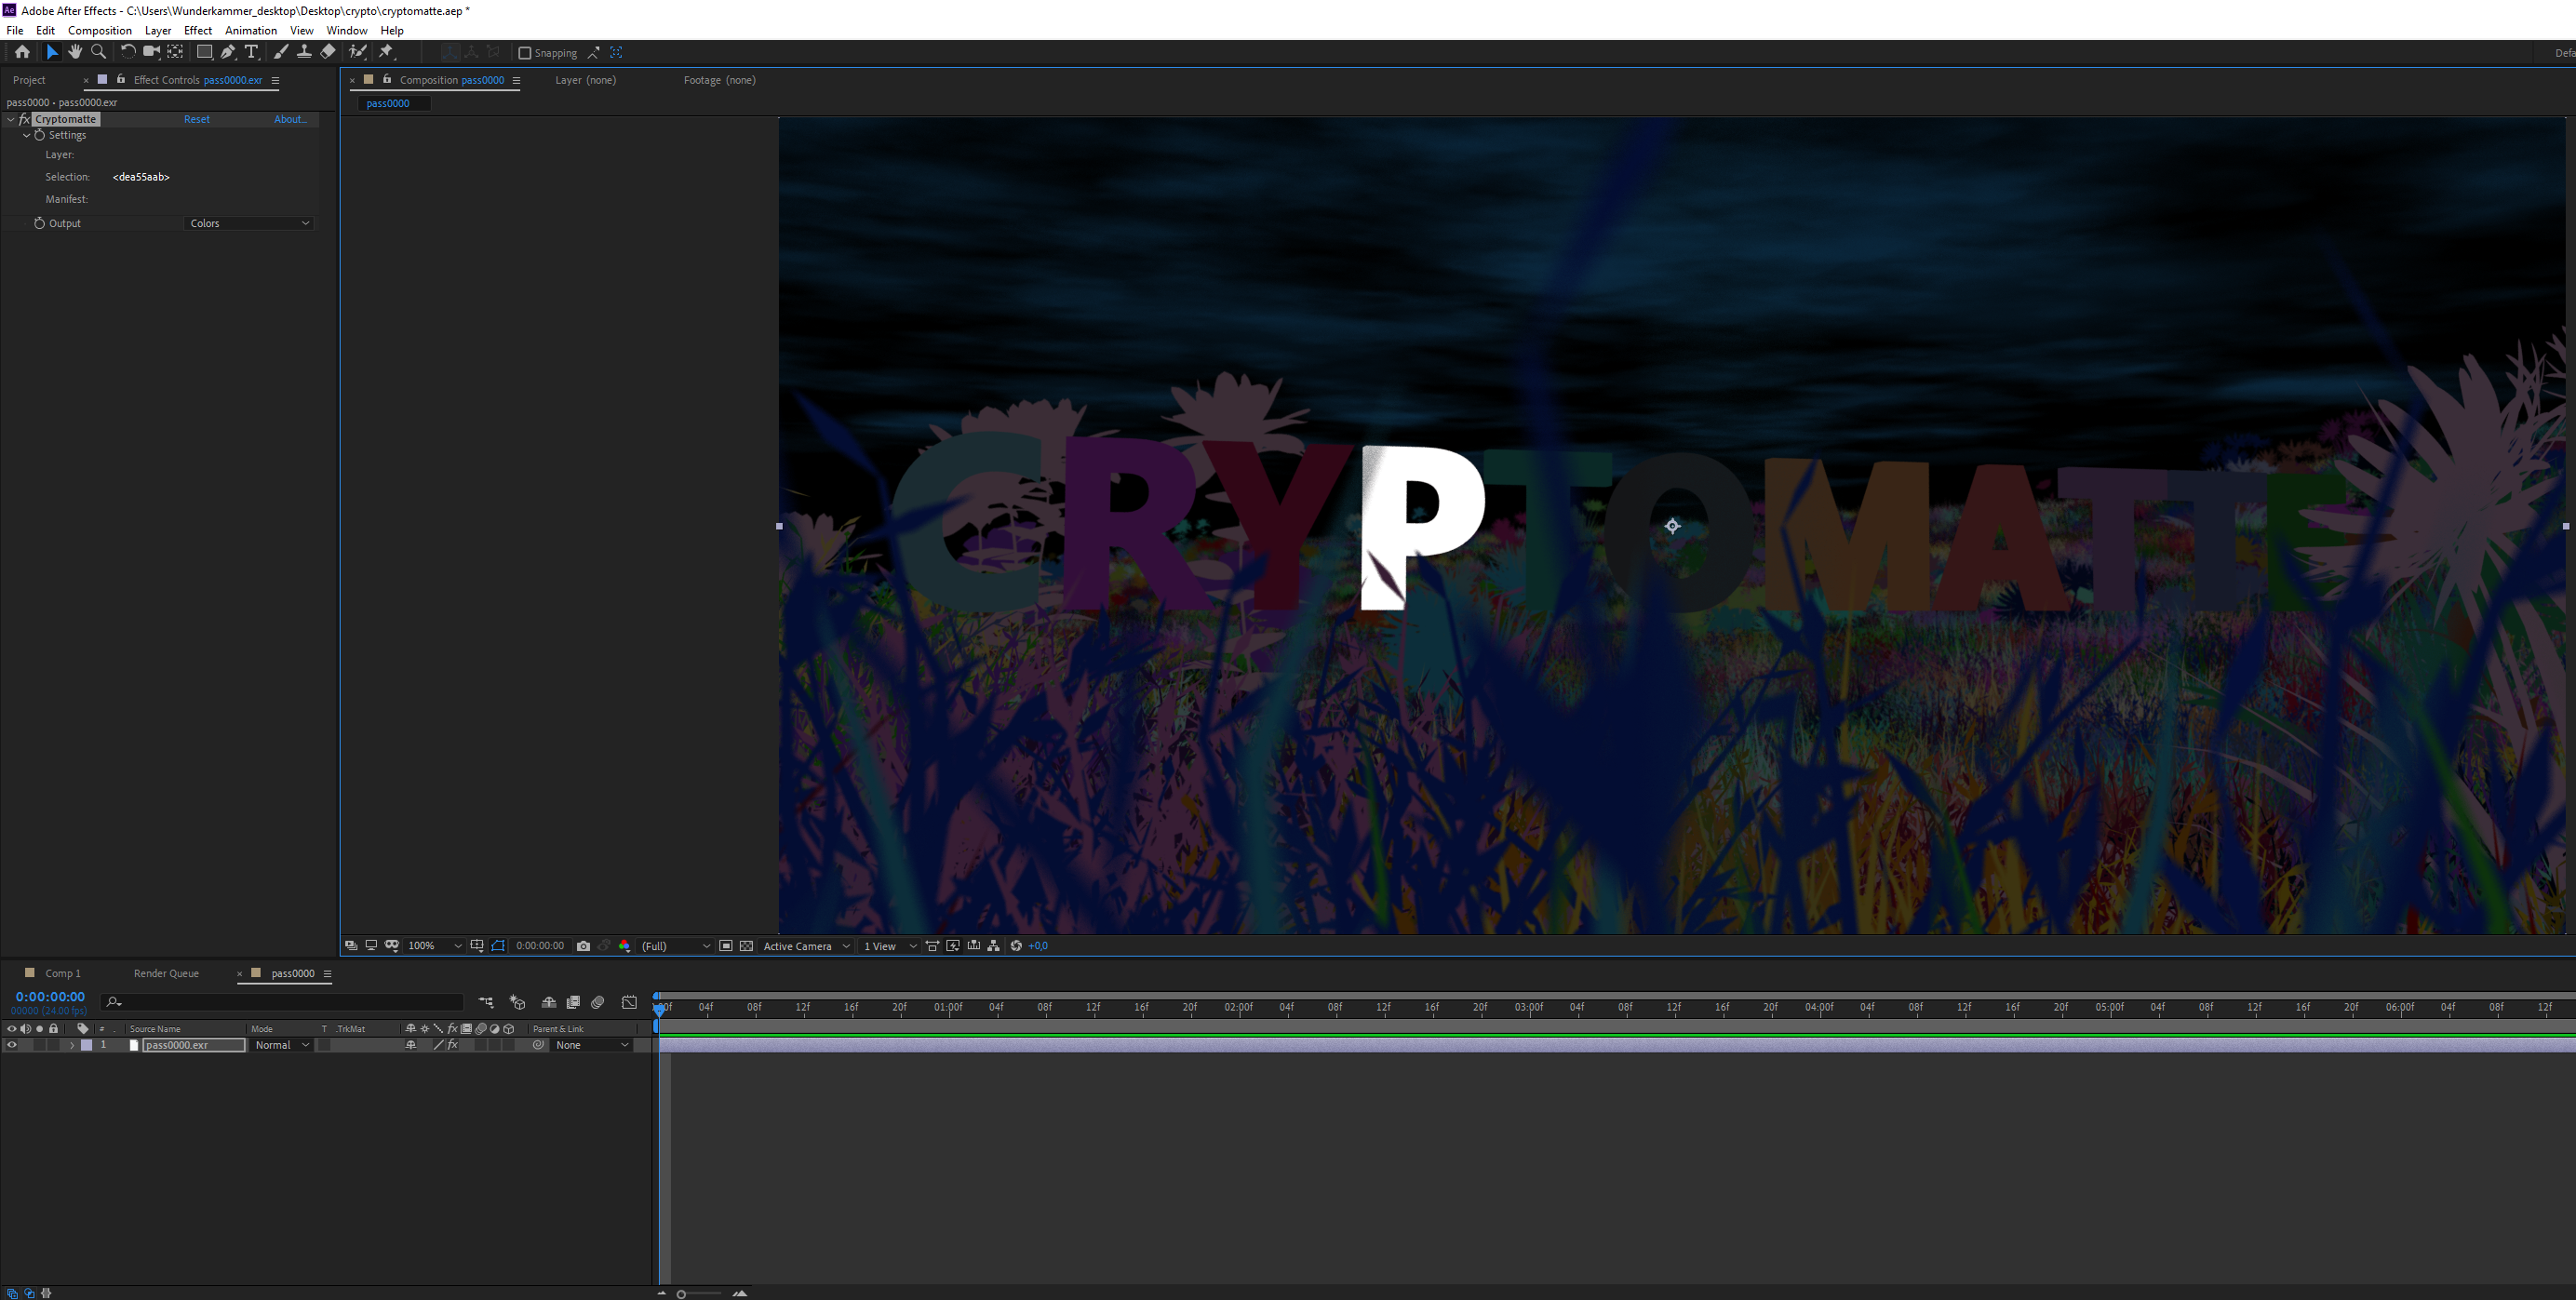This screenshot has height=1300, width=2576.
Task: Click the Reset Exposure aperture icon
Action: [x=1016, y=946]
